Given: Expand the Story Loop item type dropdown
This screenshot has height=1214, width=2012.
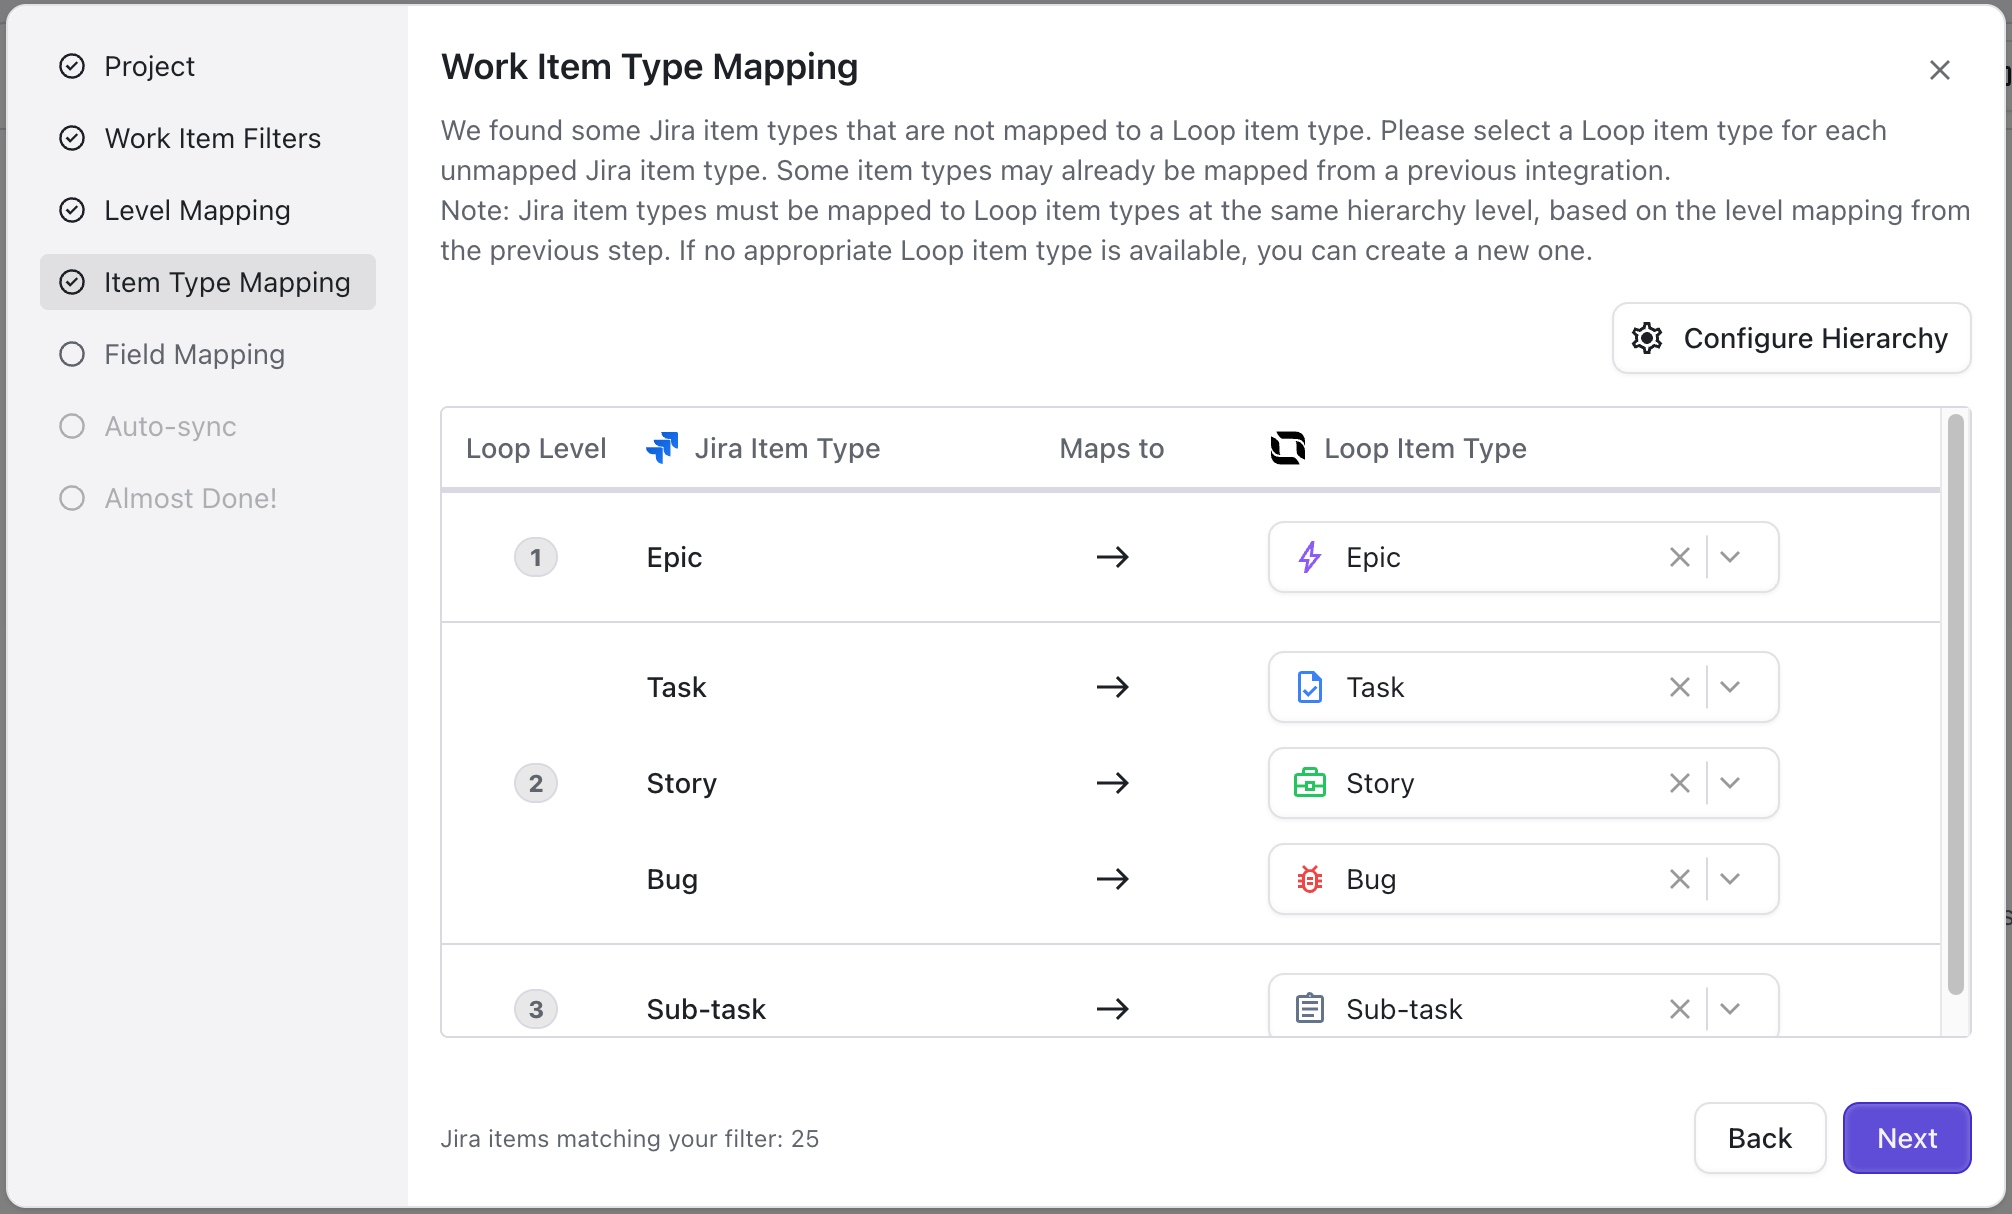Looking at the screenshot, I should point(1731,783).
